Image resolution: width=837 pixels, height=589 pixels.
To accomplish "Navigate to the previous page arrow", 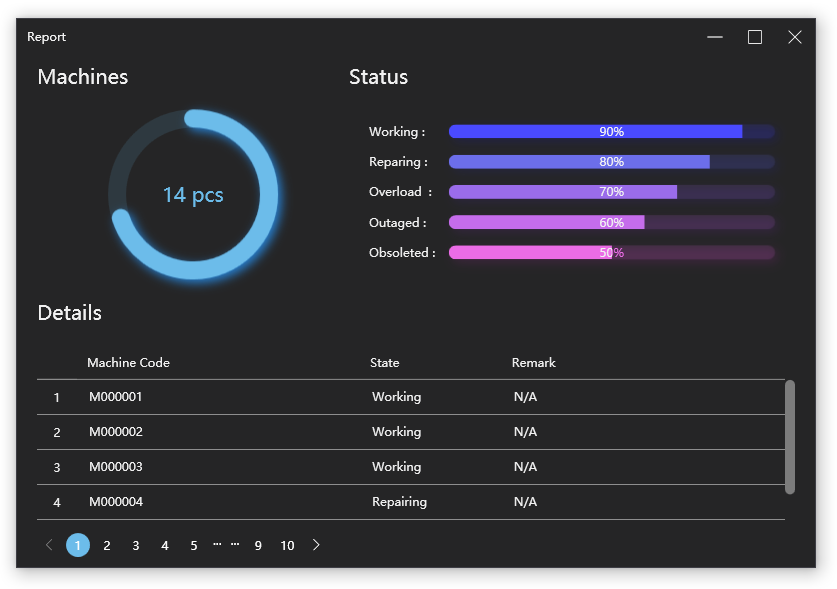I will coord(48,545).
